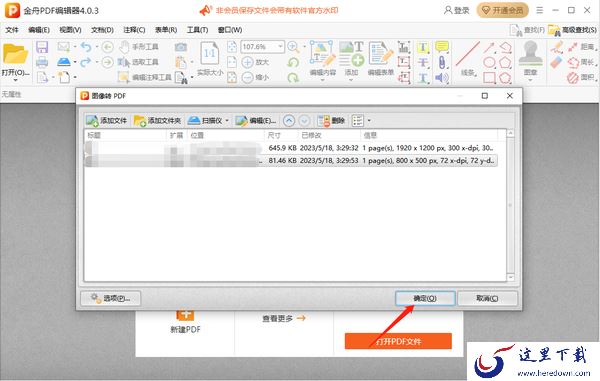Click the Undo arrow icon
The image size is (600, 381).
86,47
